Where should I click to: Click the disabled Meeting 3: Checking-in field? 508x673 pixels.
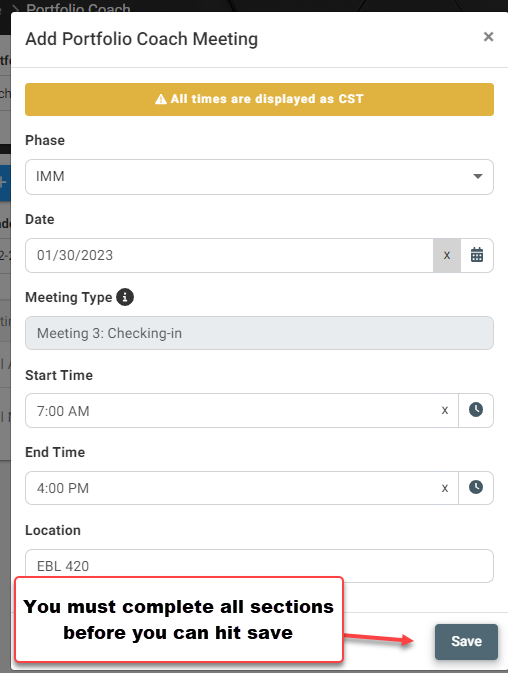coord(259,333)
